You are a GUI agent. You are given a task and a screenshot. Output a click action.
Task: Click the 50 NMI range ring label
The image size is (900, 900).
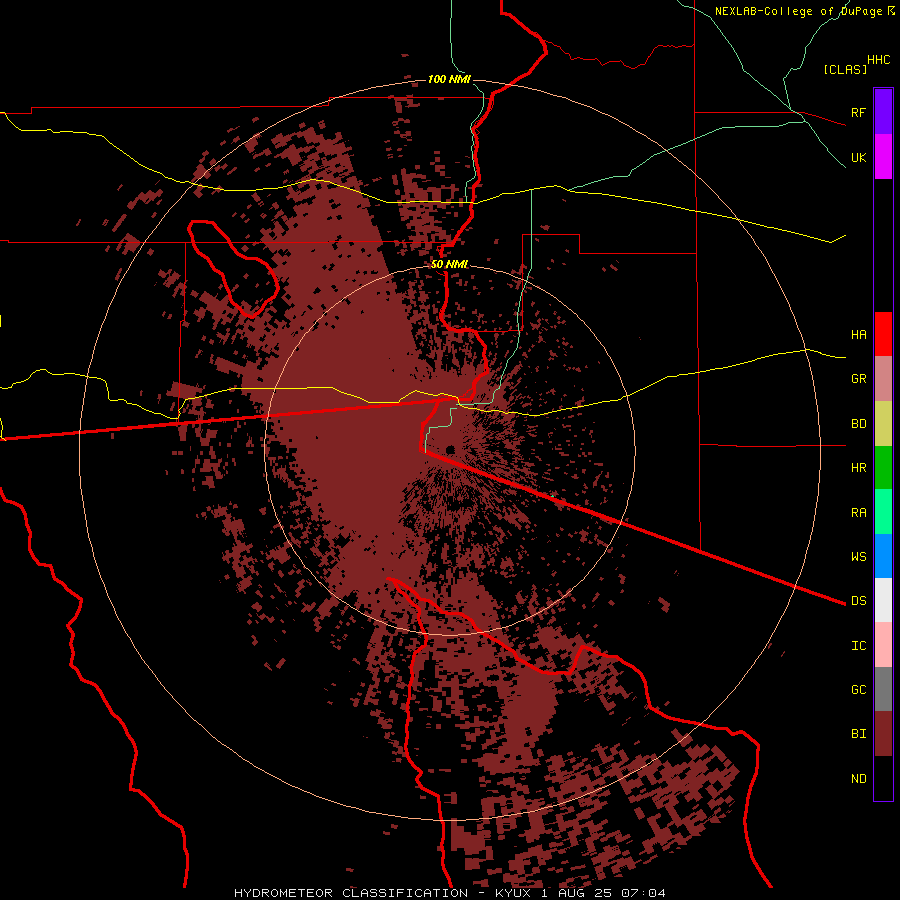click(x=449, y=264)
